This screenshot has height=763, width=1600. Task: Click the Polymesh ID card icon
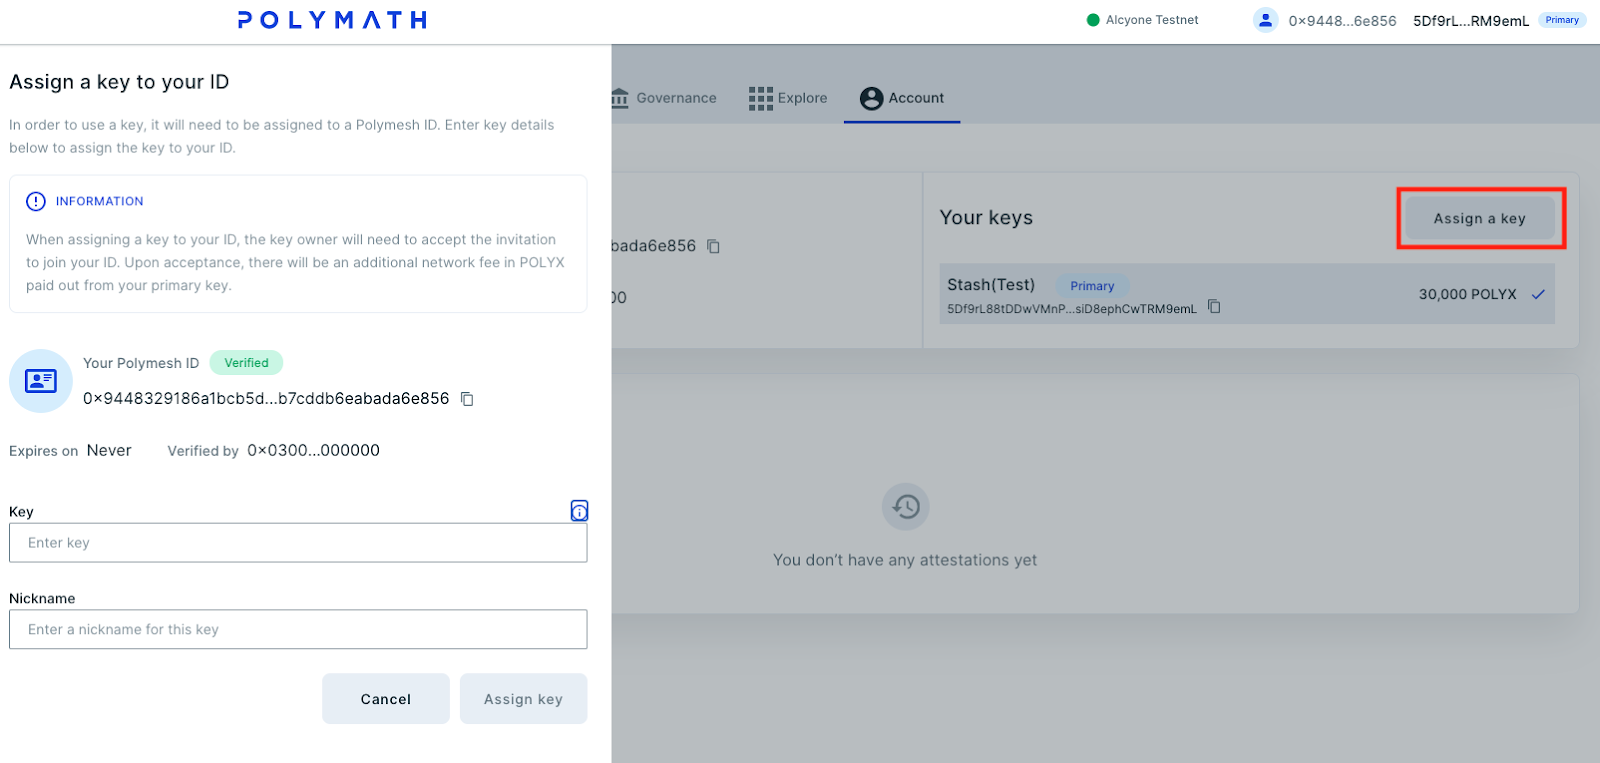click(x=41, y=381)
